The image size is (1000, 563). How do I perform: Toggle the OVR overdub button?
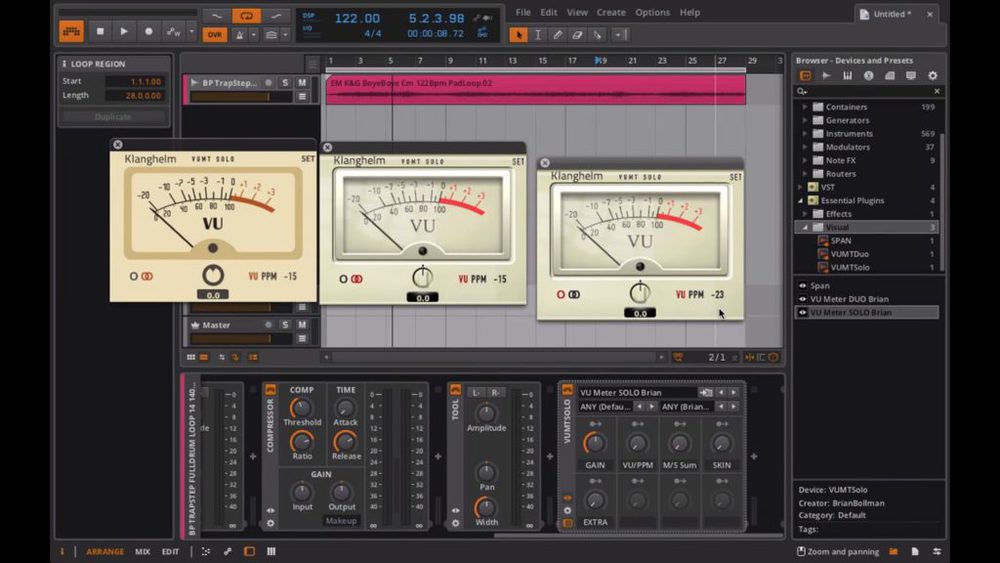coord(215,34)
